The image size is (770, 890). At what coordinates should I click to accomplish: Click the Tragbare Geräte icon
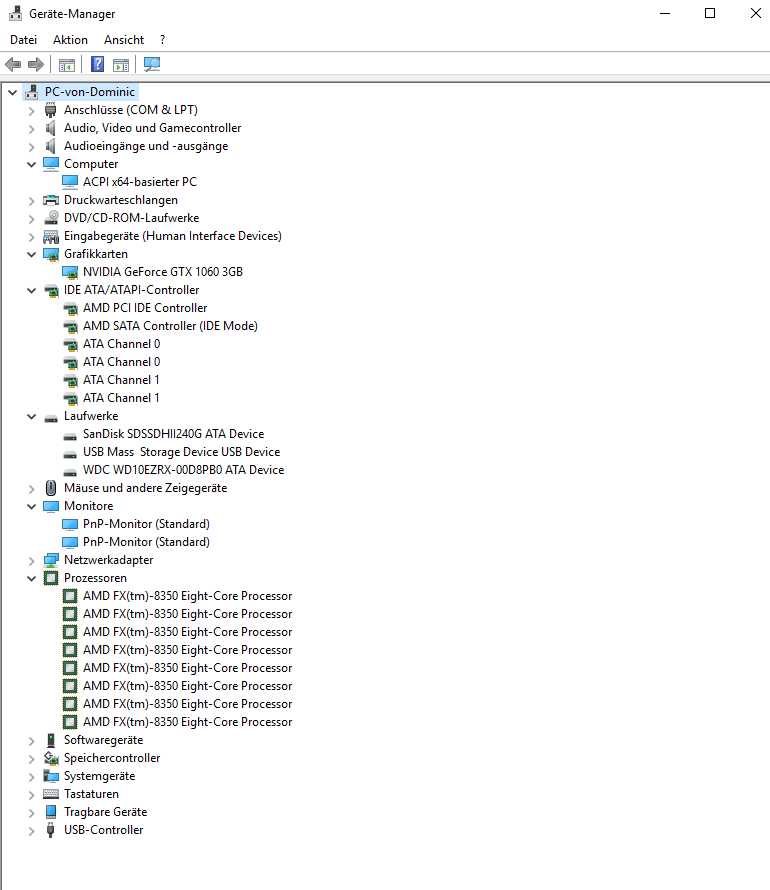51,812
